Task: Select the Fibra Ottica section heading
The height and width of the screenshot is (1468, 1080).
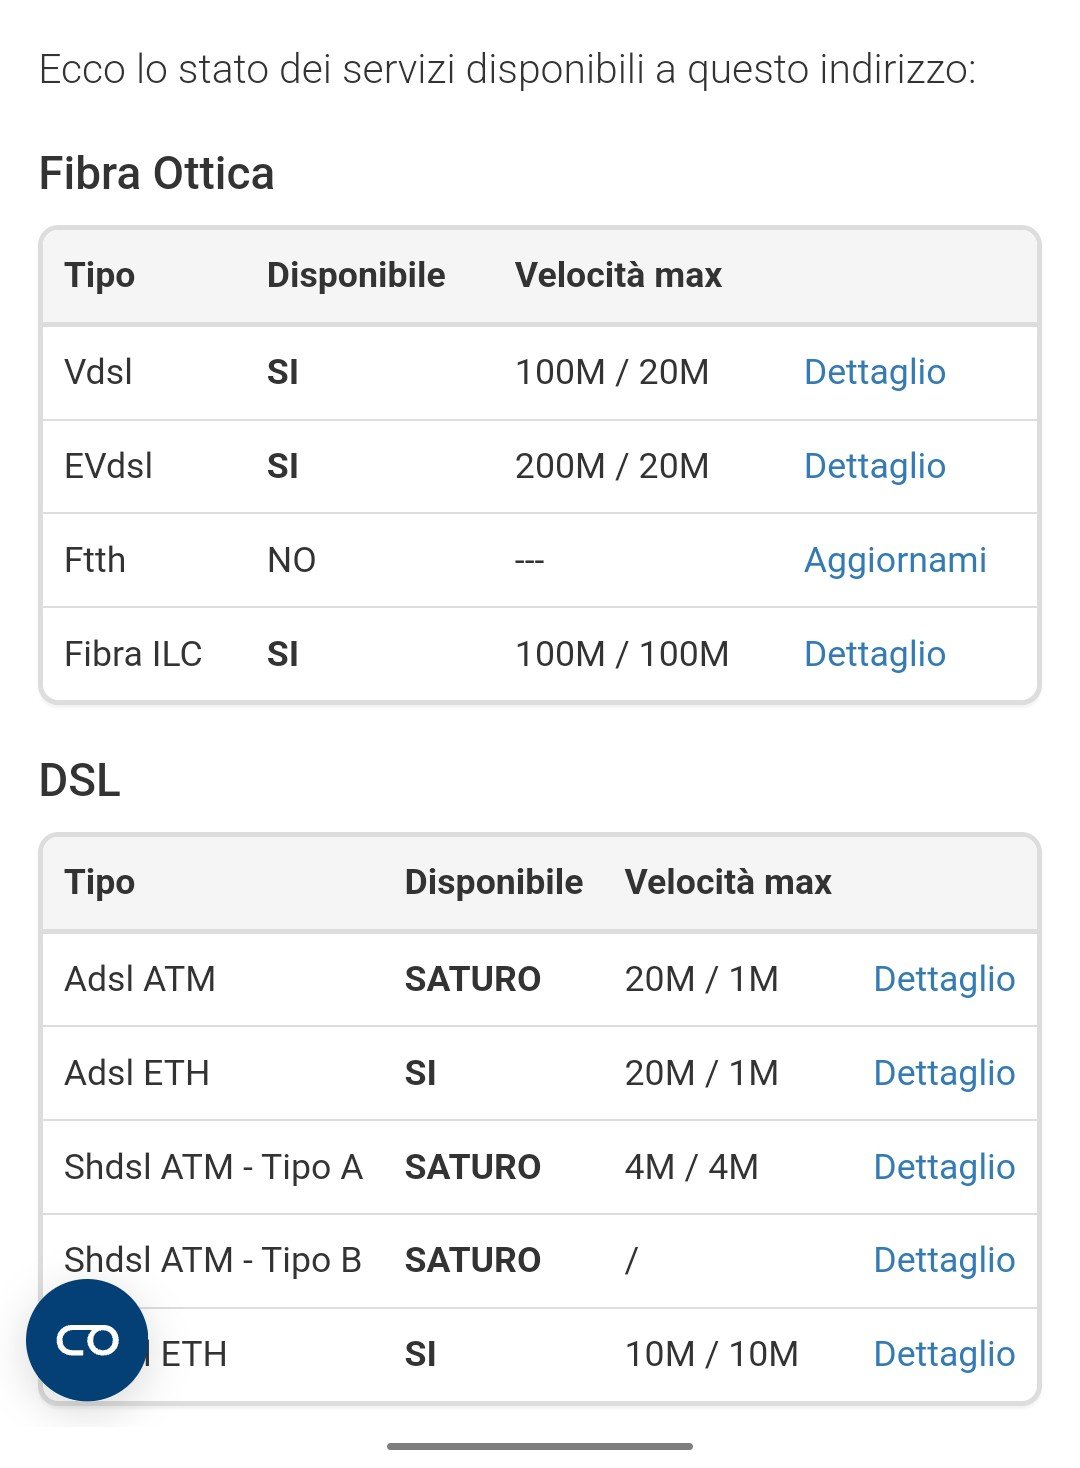Action: [156, 174]
